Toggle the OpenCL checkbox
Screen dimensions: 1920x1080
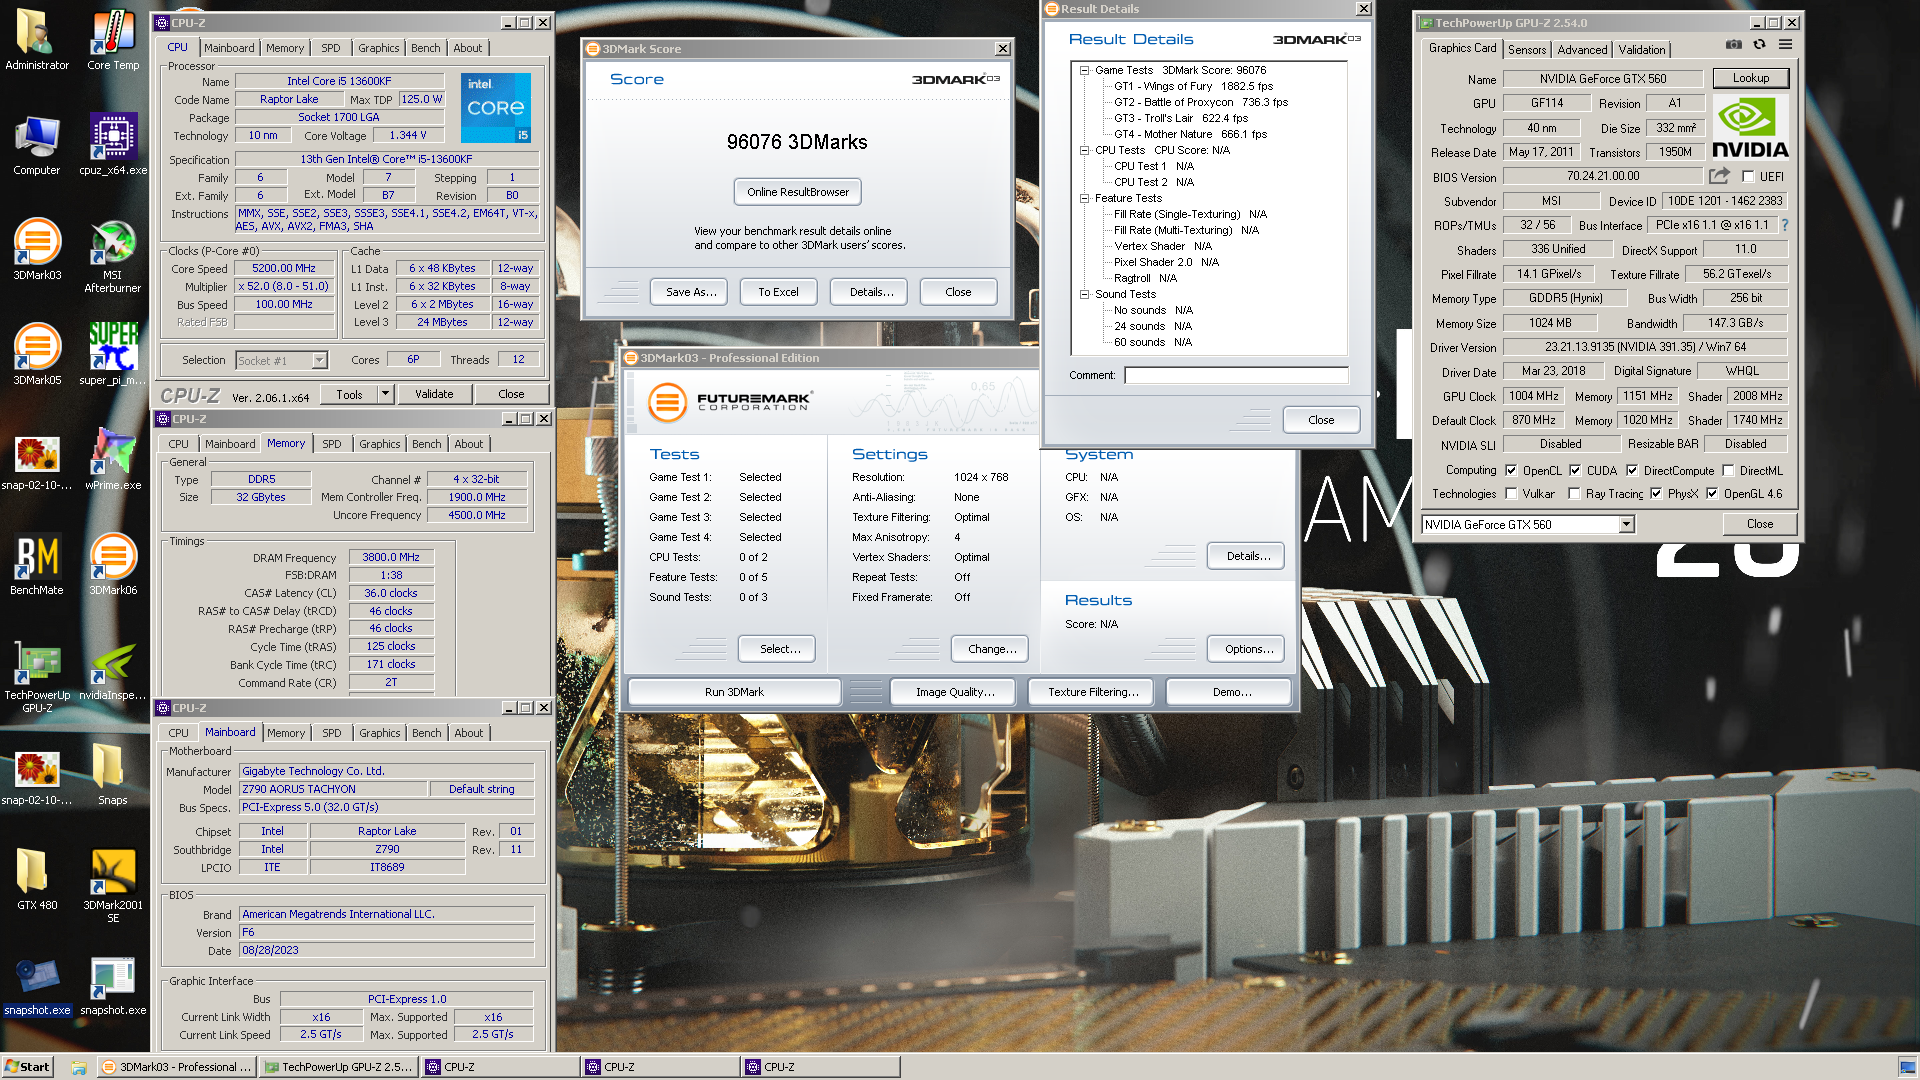[x=1511, y=470]
